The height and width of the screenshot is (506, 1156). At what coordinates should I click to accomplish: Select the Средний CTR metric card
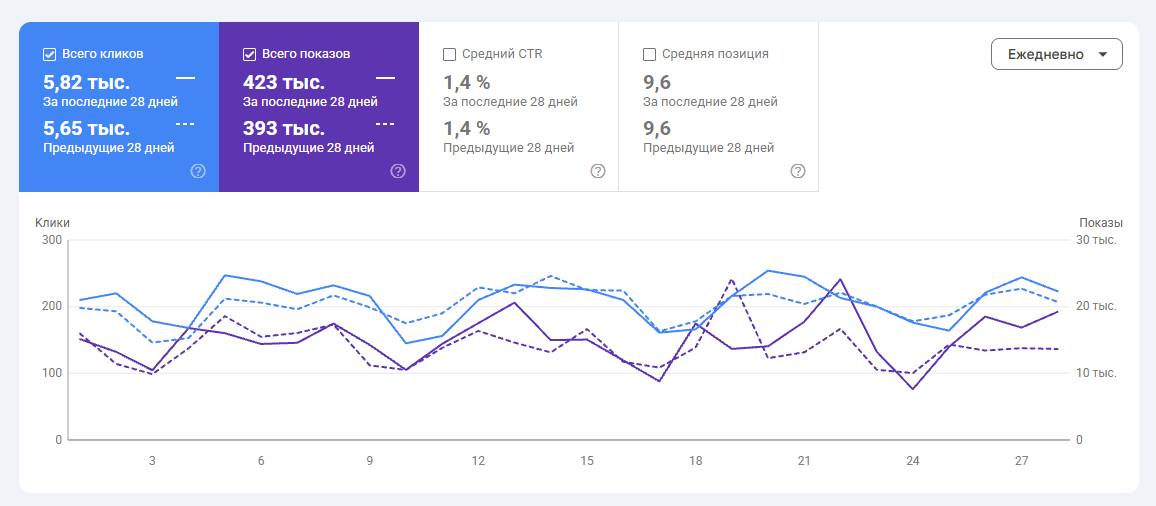click(518, 107)
